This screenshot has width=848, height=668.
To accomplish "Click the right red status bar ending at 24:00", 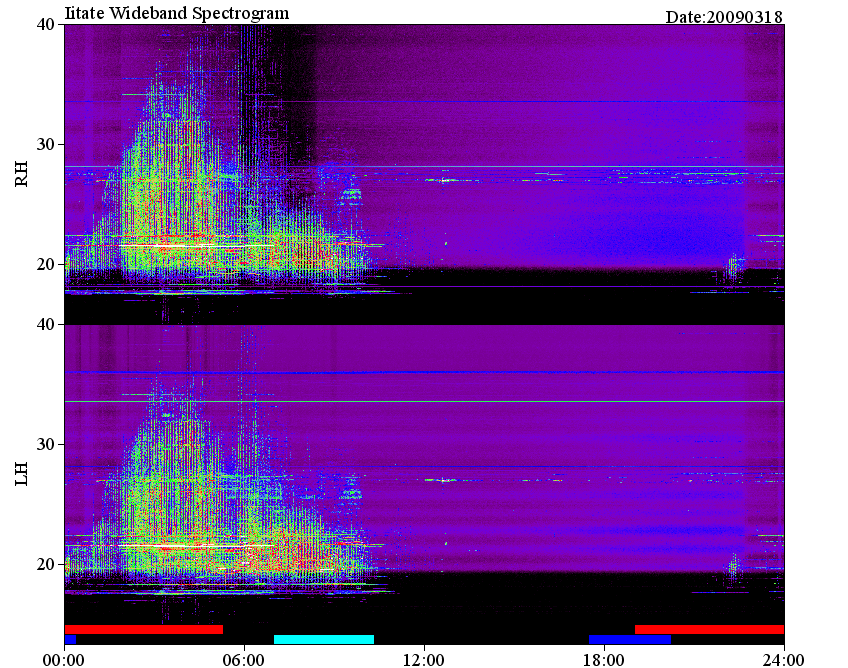I will pos(710,630).
